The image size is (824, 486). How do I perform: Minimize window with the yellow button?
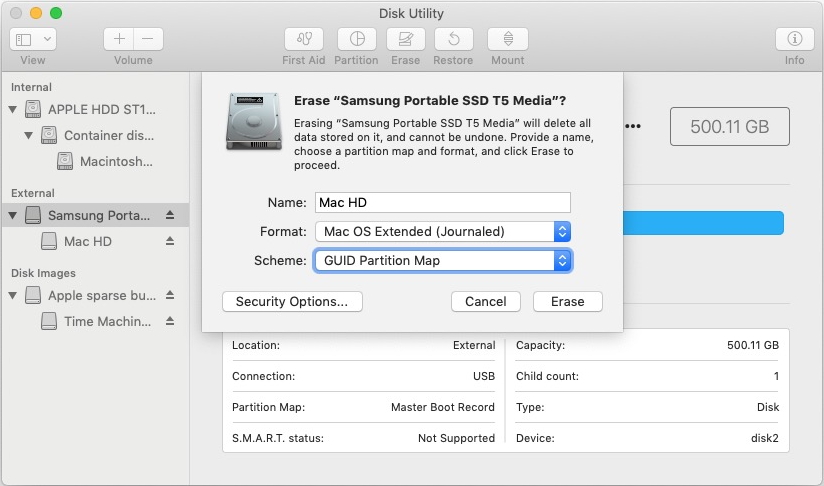pyautogui.click(x=36, y=13)
